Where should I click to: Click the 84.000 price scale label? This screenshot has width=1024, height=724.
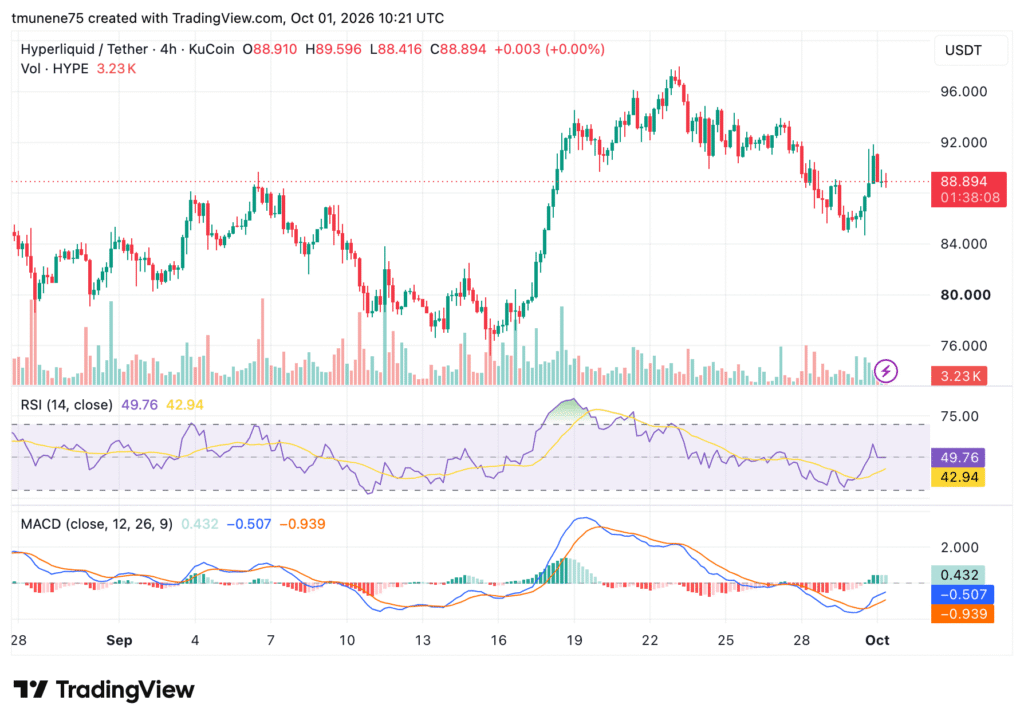tap(963, 244)
